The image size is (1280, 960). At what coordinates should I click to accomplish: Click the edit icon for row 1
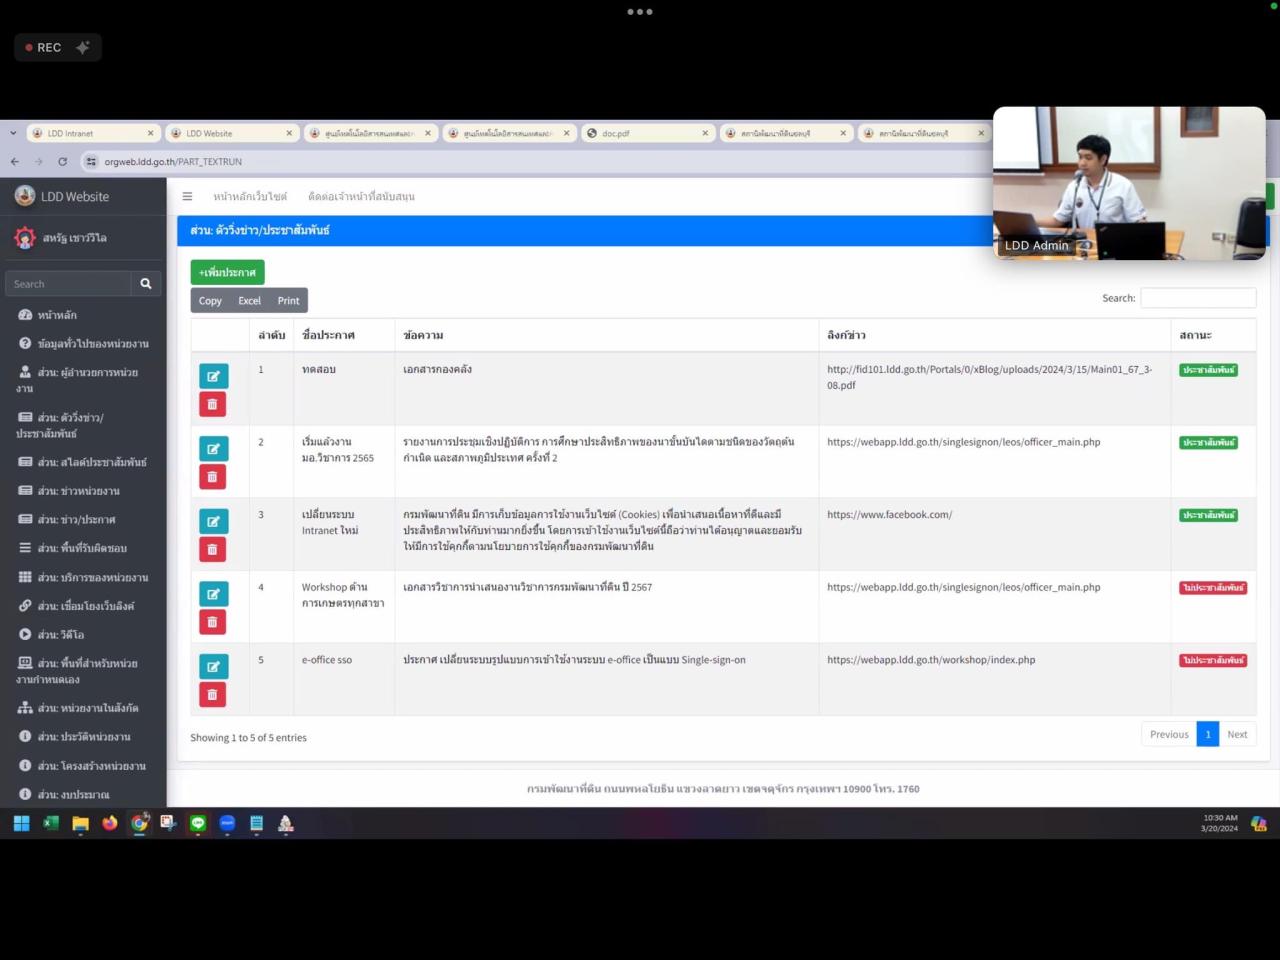(213, 376)
